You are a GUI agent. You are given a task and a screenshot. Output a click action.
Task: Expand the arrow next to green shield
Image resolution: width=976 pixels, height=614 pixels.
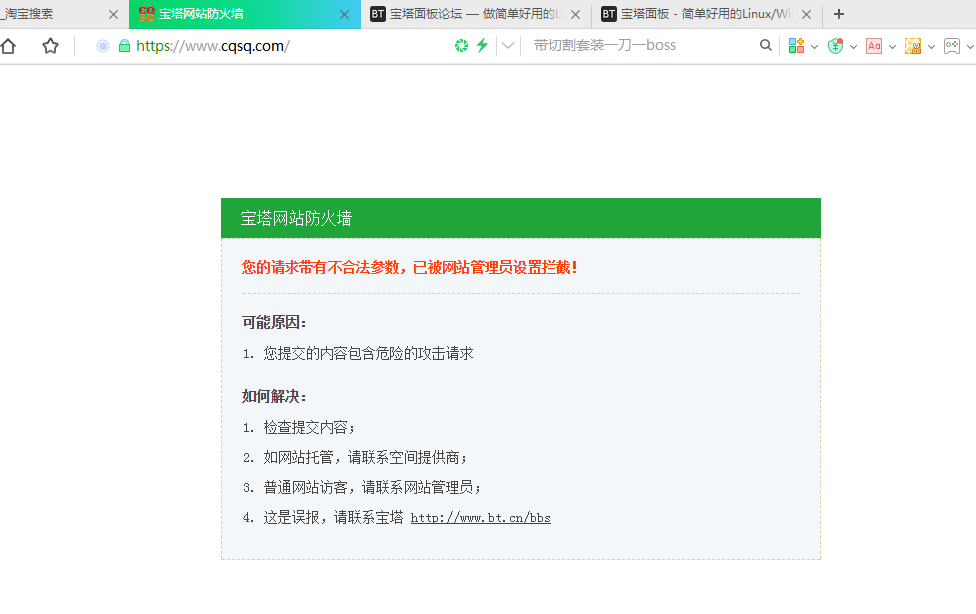coord(853,47)
